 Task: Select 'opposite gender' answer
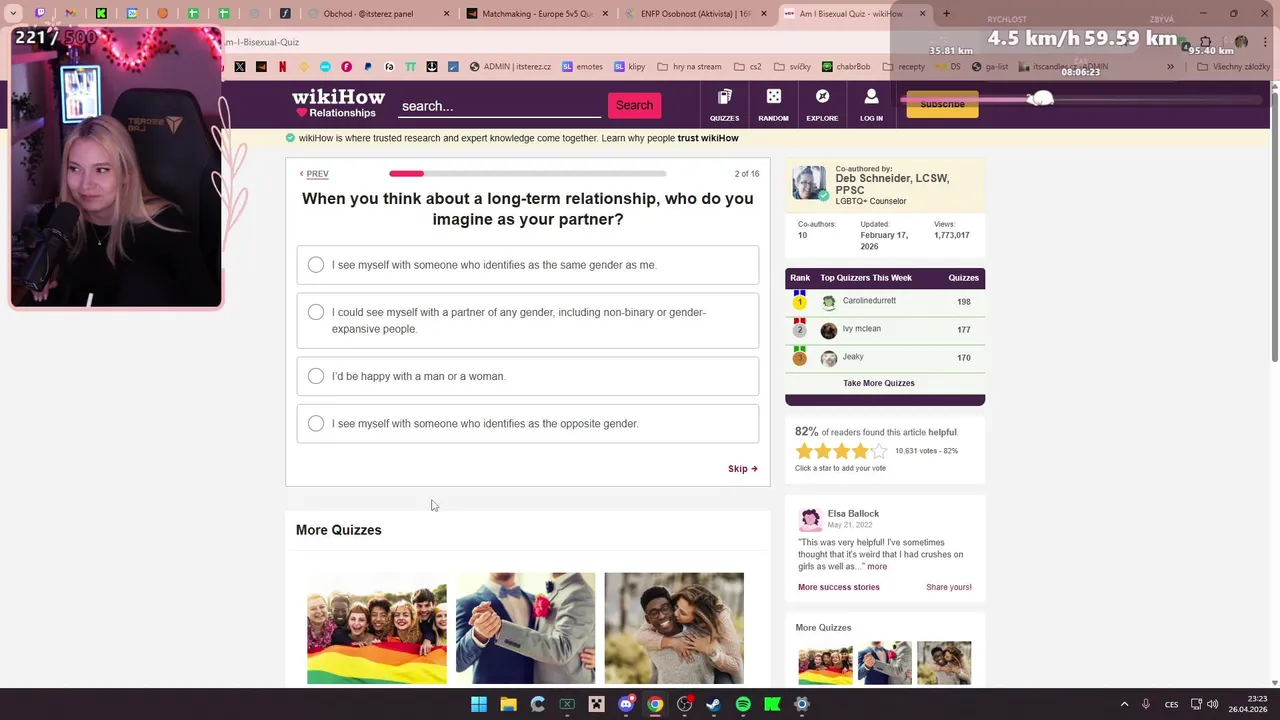tap(528, 424)
